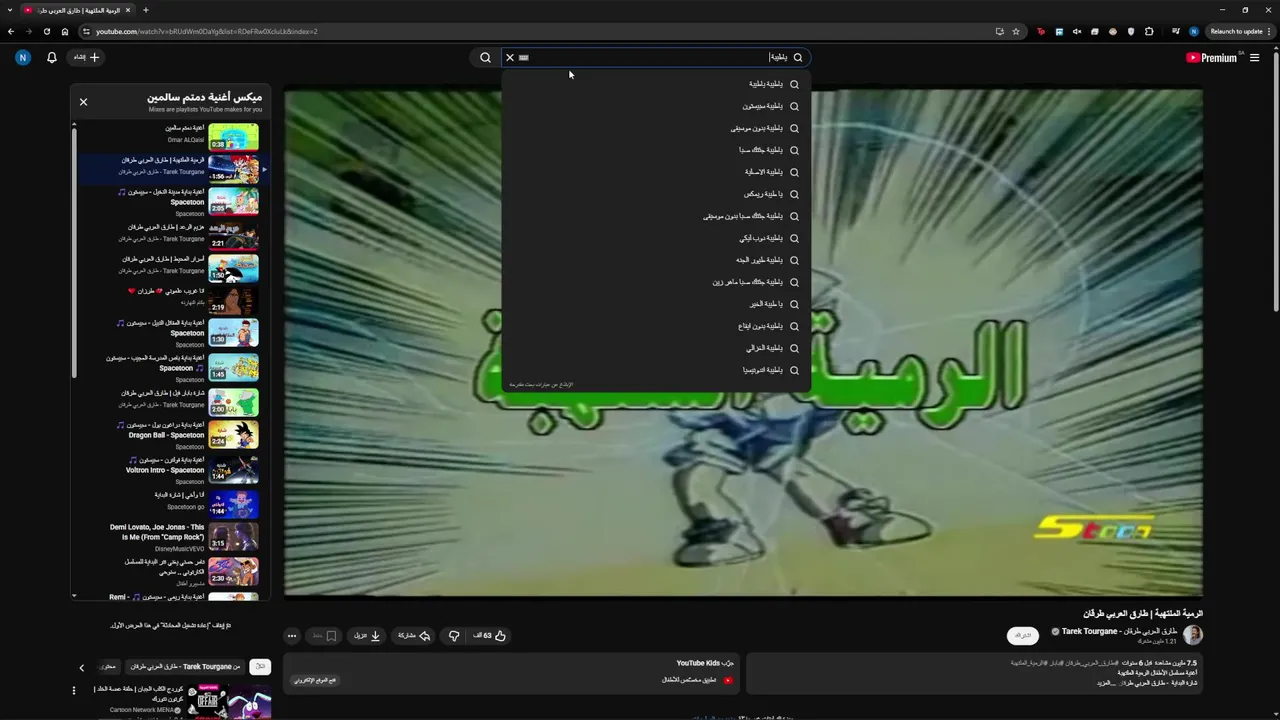Close the current YouTube browser tab

click(128, 10)
